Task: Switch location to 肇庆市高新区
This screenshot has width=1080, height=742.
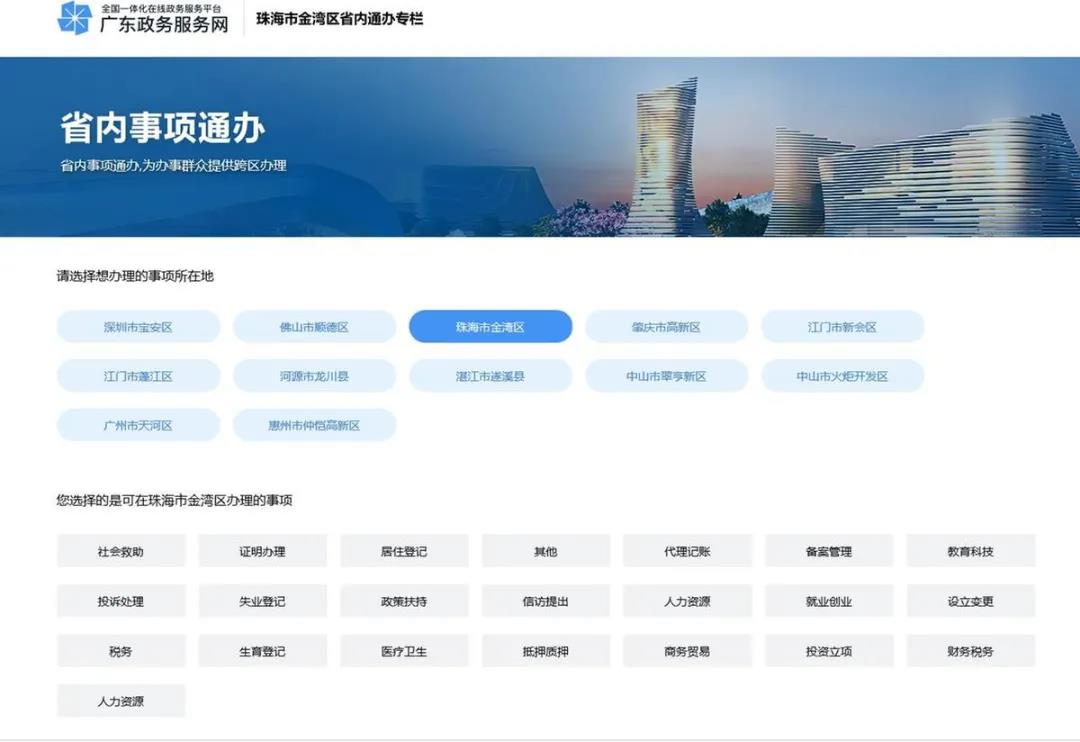Action: pos(666,327)
